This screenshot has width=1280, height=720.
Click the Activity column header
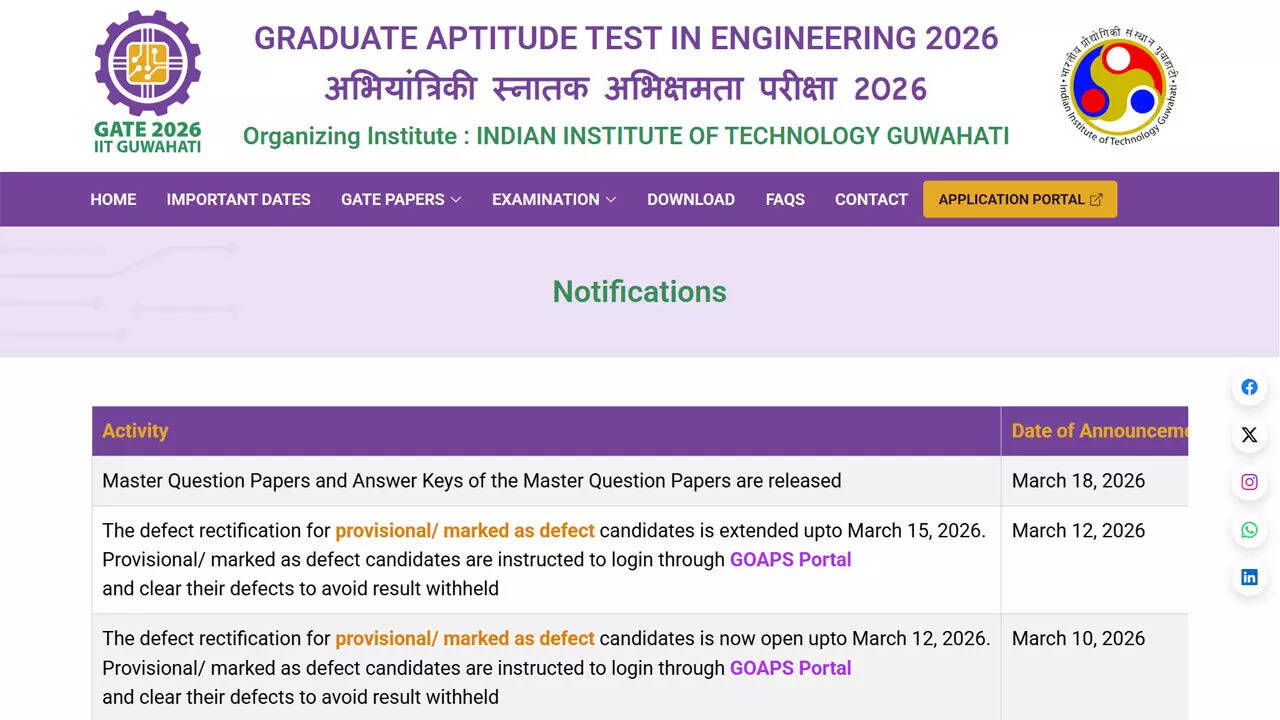pos(135,430)
